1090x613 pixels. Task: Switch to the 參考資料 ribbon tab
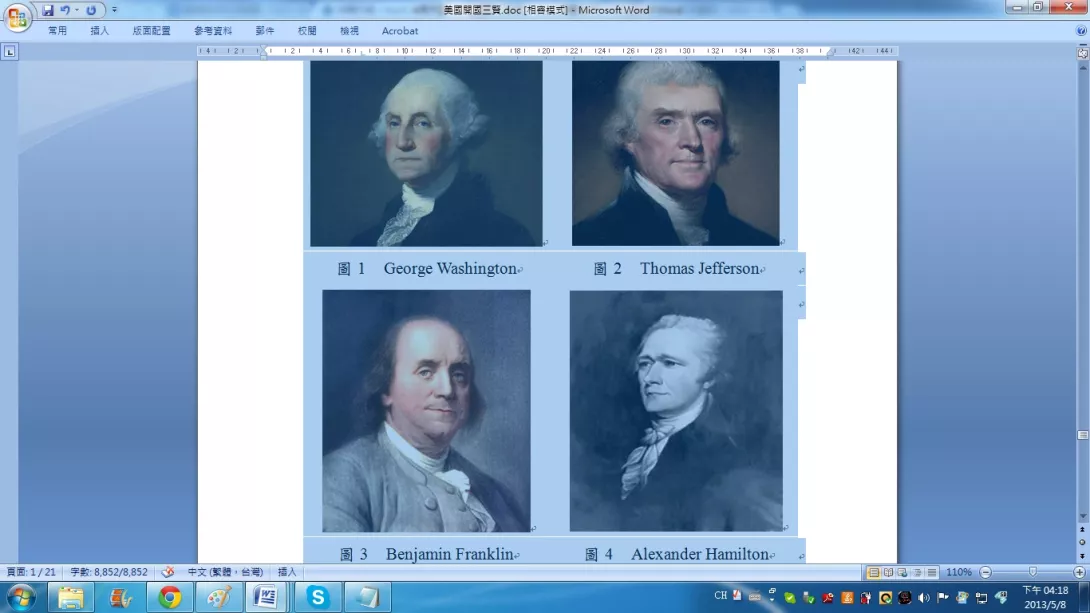click(x=213, y=31)
